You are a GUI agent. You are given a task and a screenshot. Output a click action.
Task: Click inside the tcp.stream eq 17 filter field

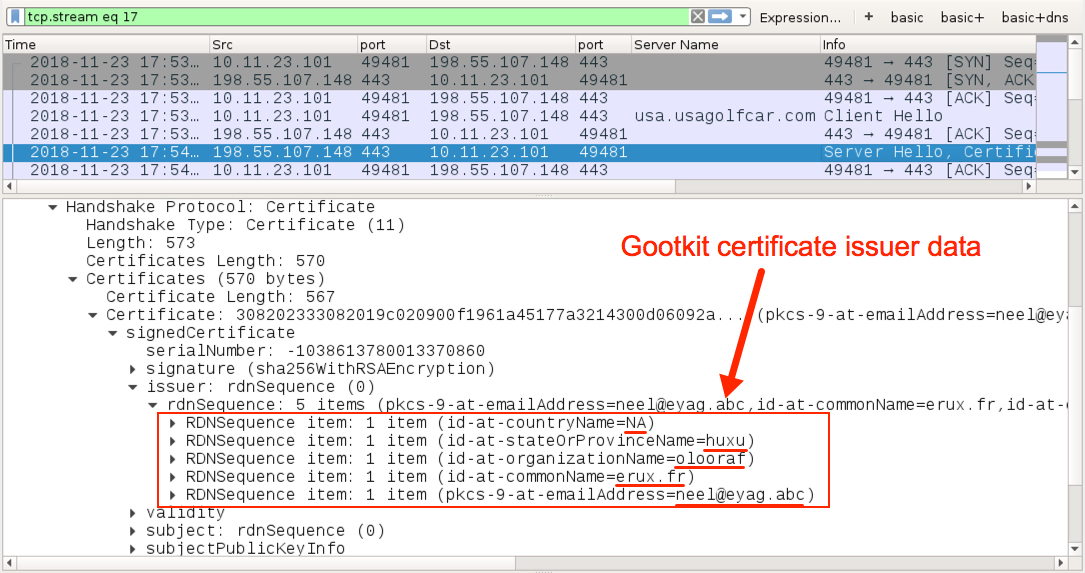coord(356,17)
